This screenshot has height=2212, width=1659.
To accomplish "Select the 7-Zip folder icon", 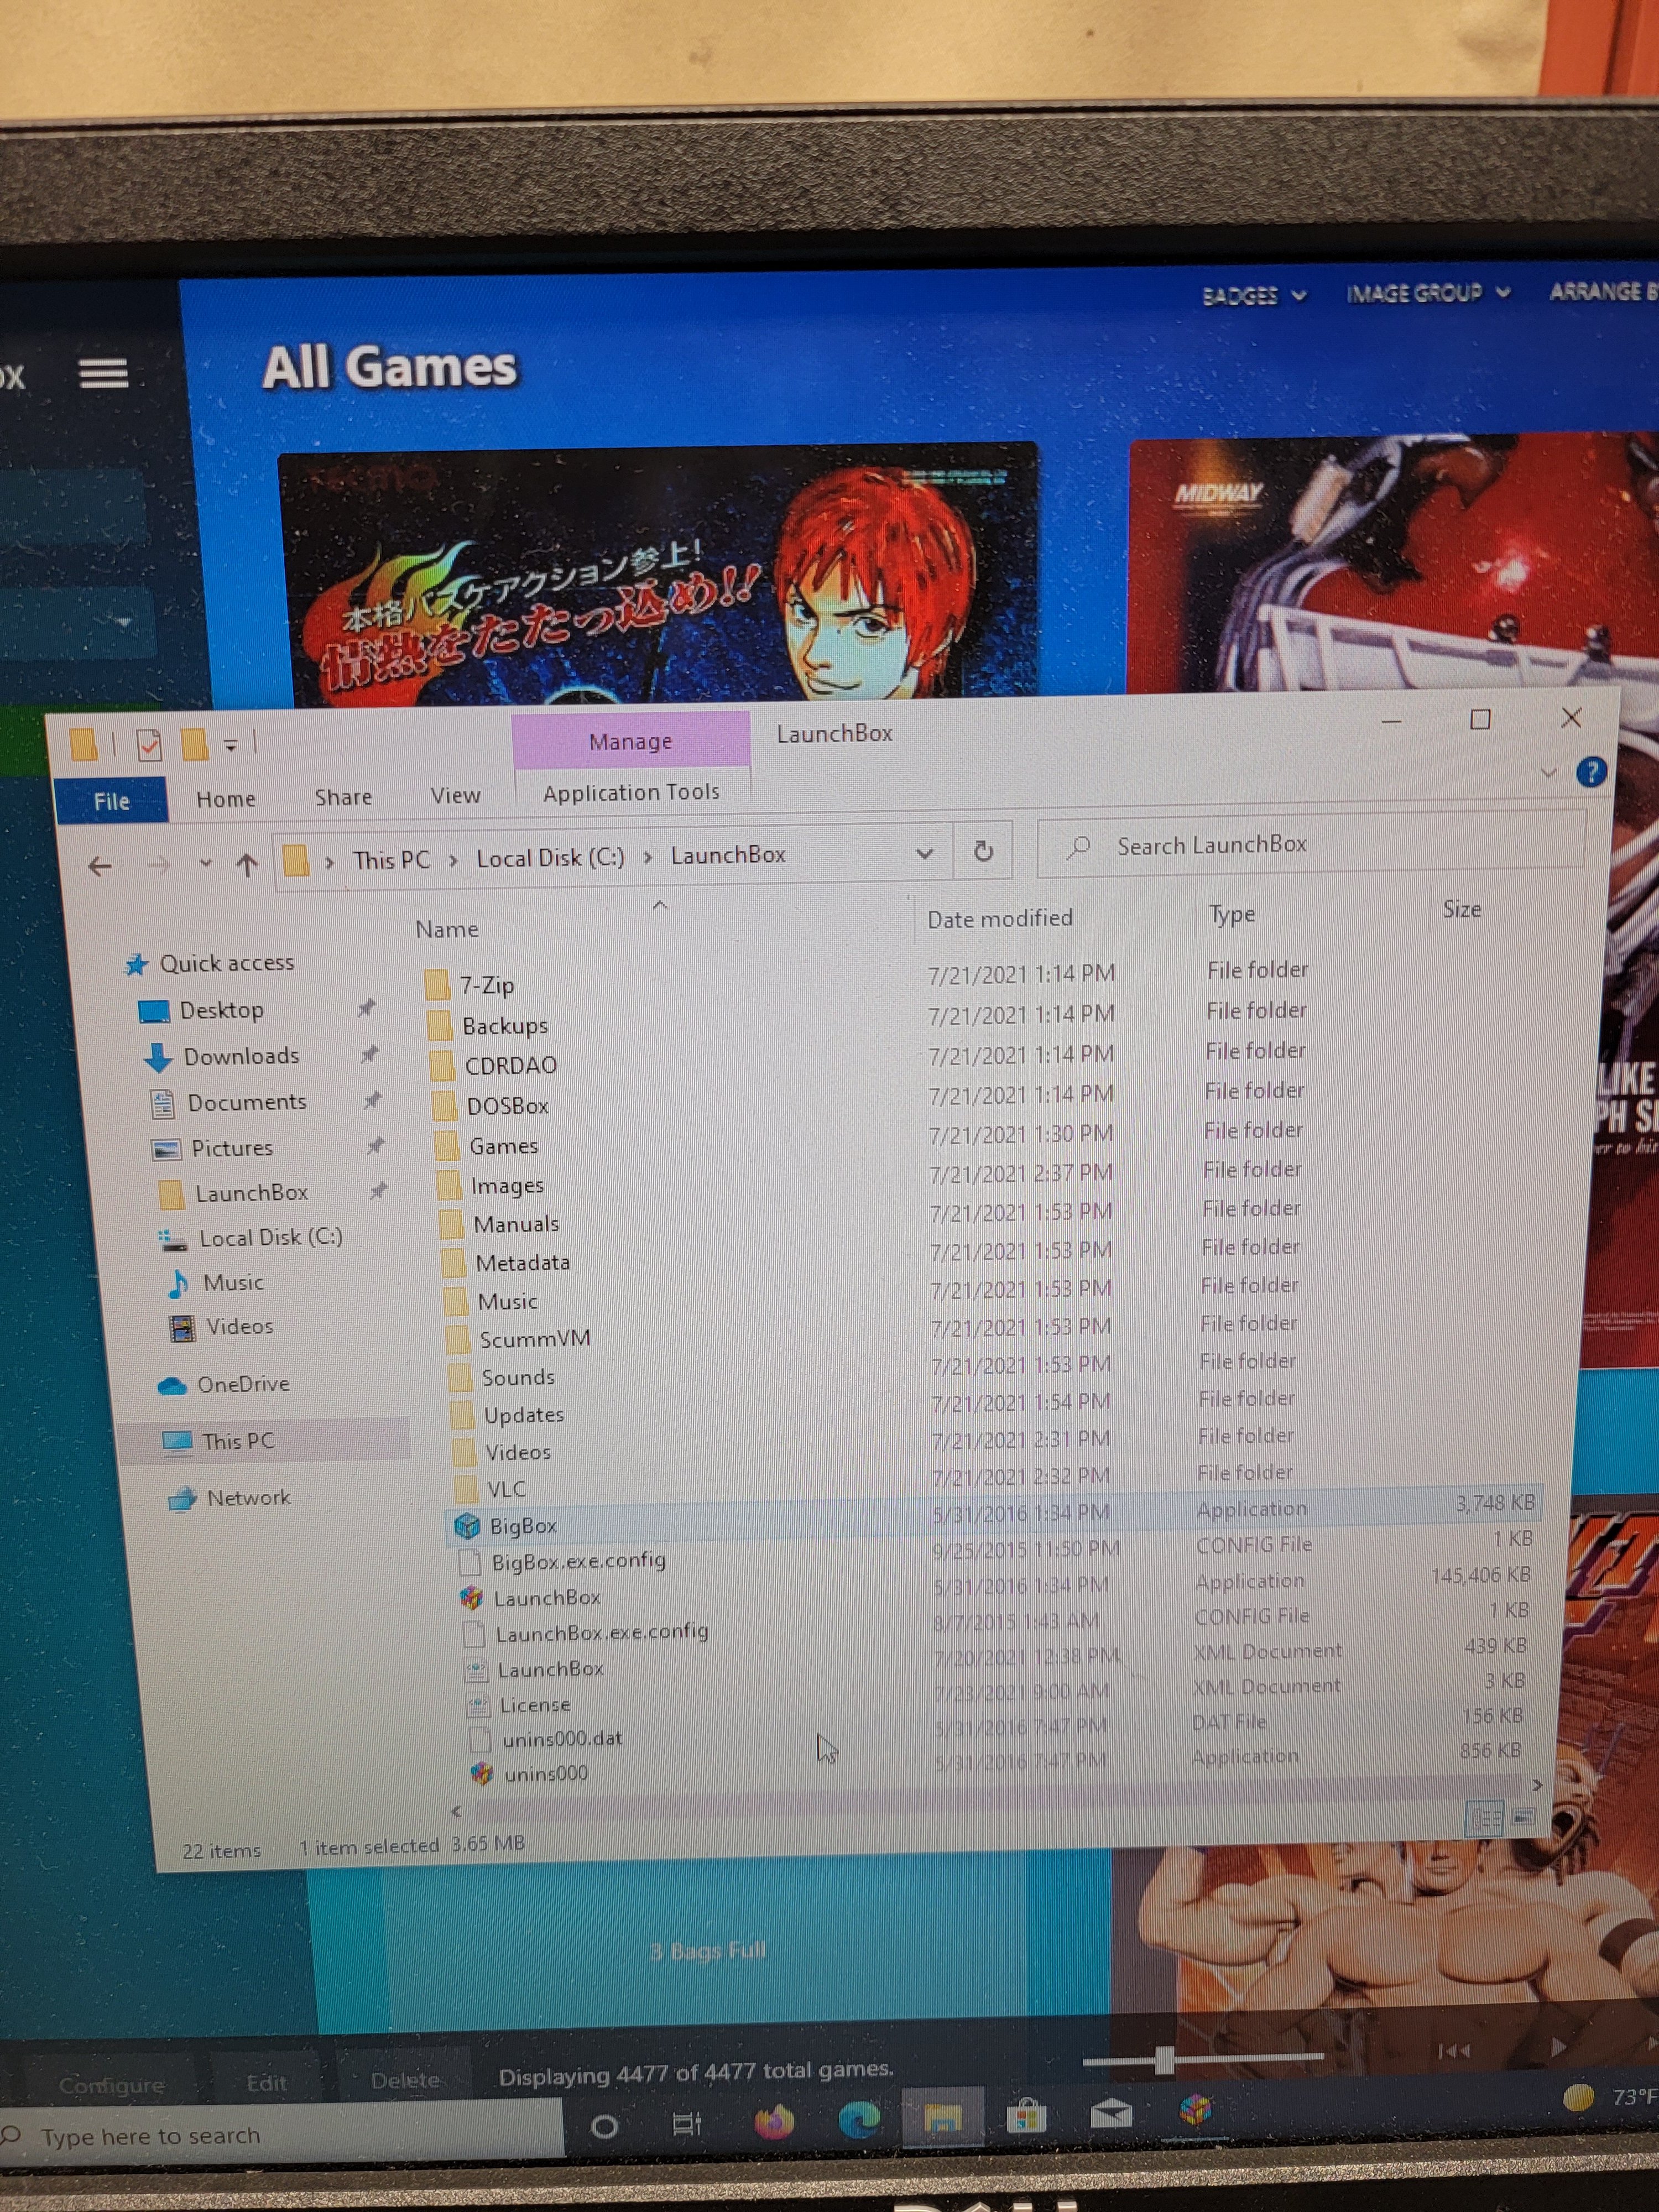I will pos(438,986).
